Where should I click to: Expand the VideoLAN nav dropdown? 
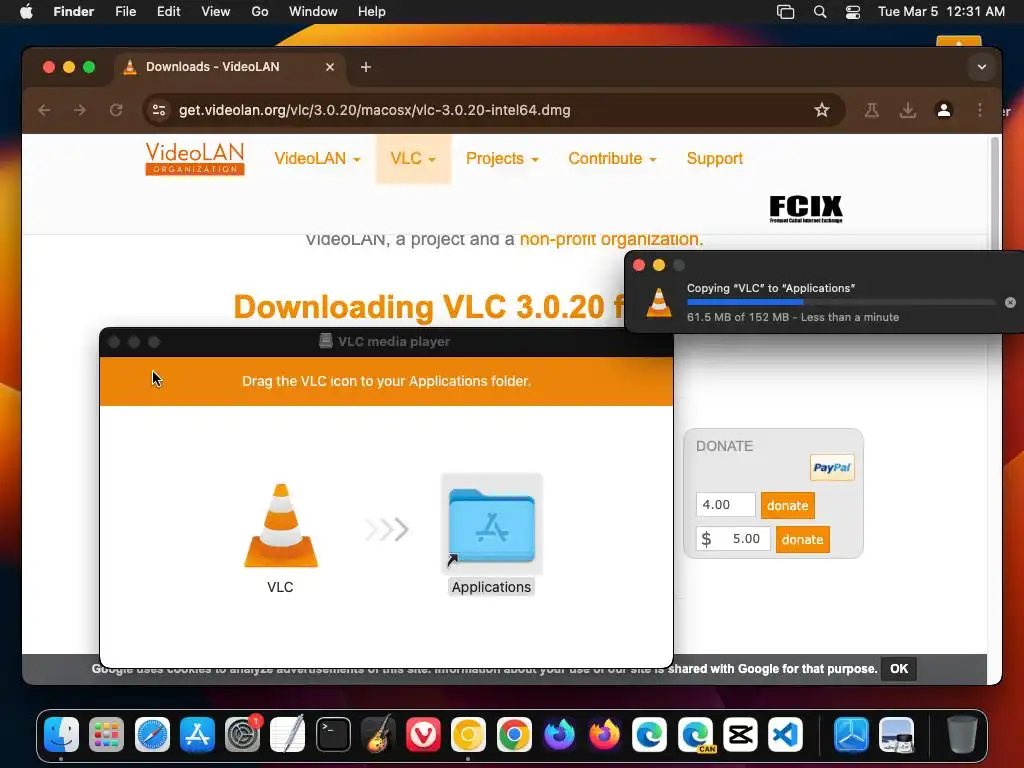(x=317, y=159)
